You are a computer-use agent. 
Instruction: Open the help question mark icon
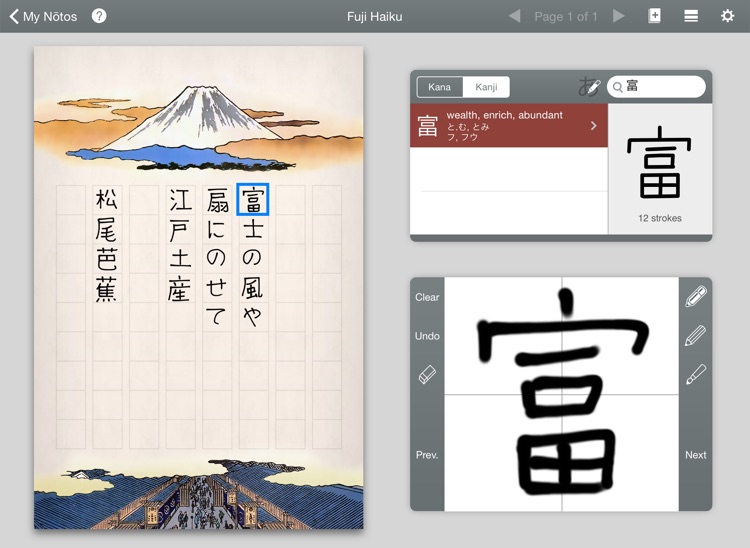99,16
